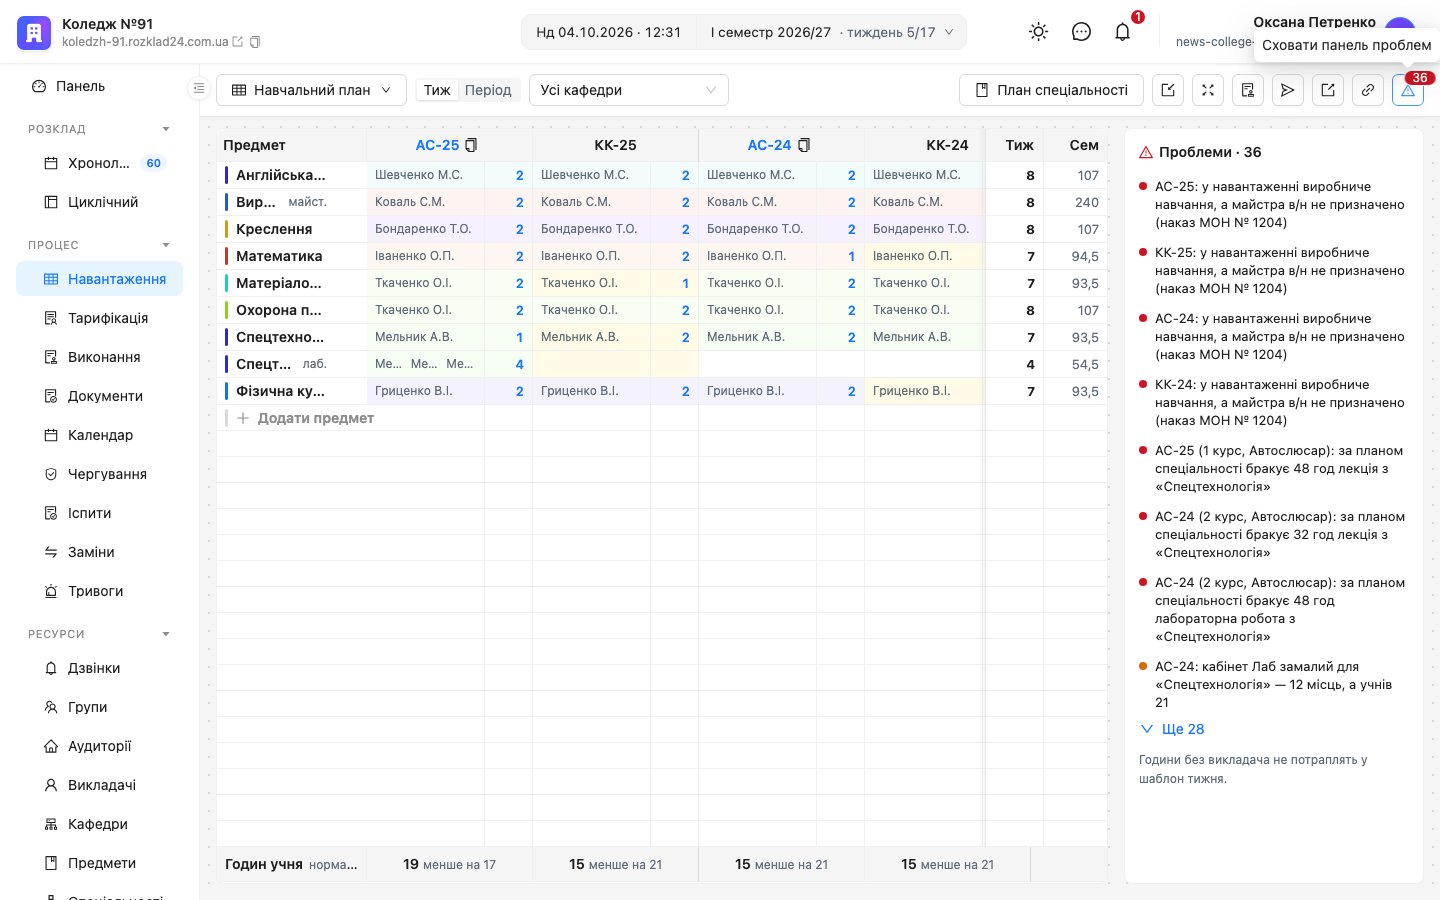This screenshot has height=900, width=1440.
Task: Click the send paper-plane icon
Action: click(x=1288, y=90)
